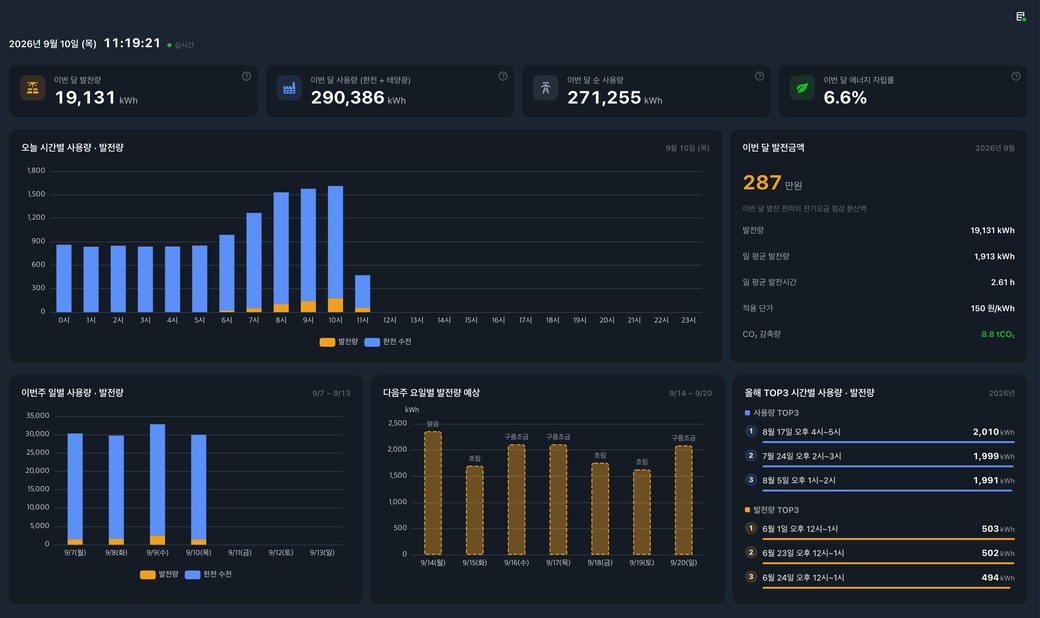Click the 271,255 kWh net usage value
The width and height of the screenshot is (1040, 618).
615,97
